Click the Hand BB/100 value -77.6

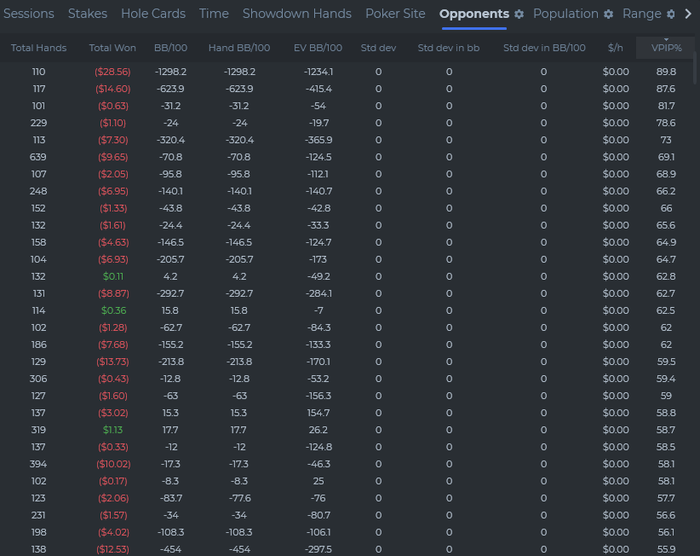[239, 498]
